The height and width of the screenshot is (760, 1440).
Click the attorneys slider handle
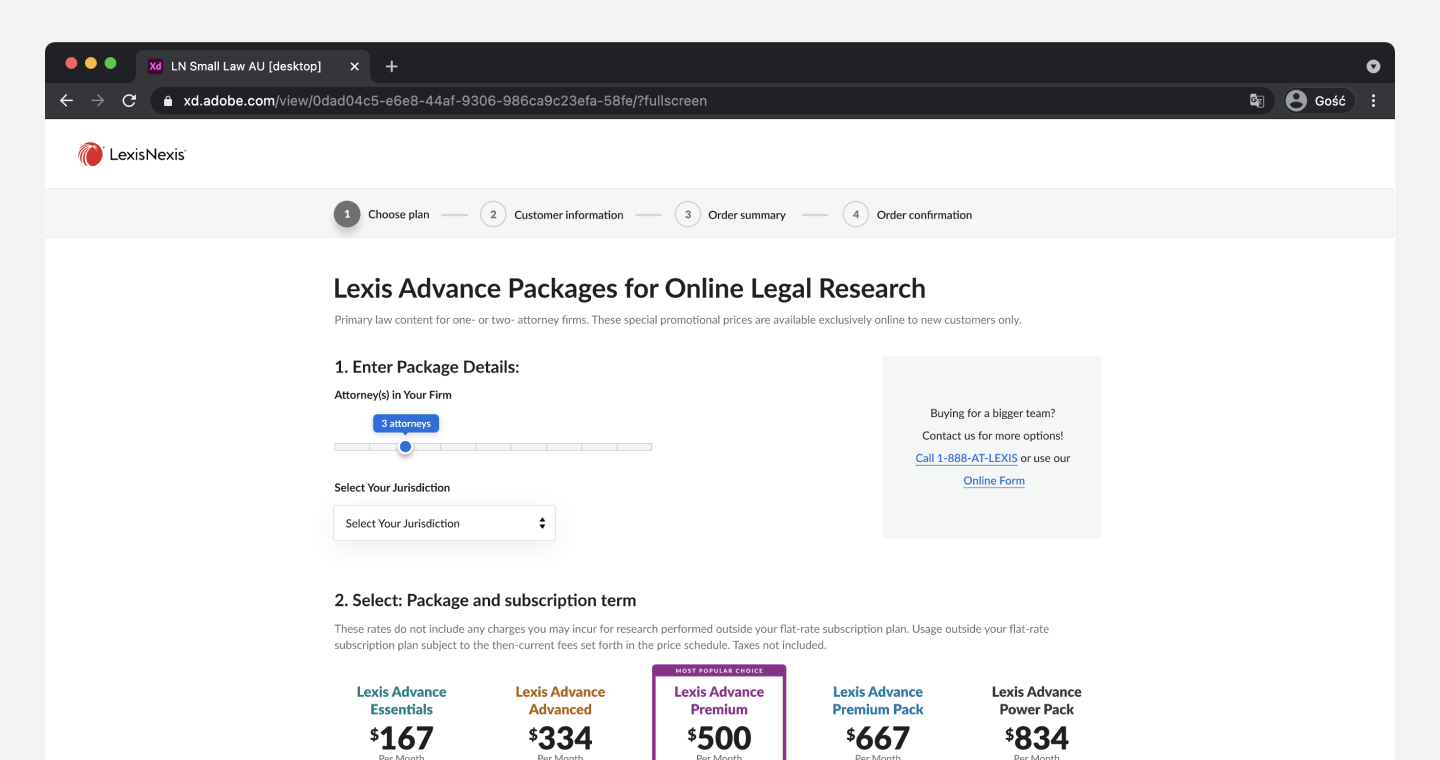(x=405, y=446)
